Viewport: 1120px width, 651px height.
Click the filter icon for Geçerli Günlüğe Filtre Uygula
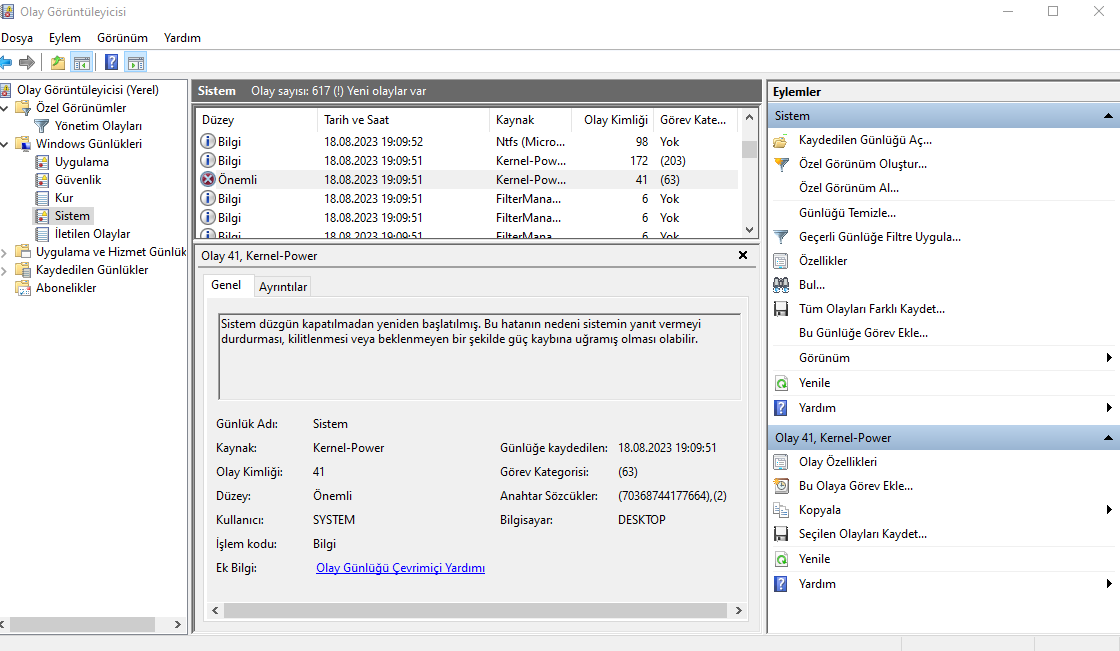point(782,237)
